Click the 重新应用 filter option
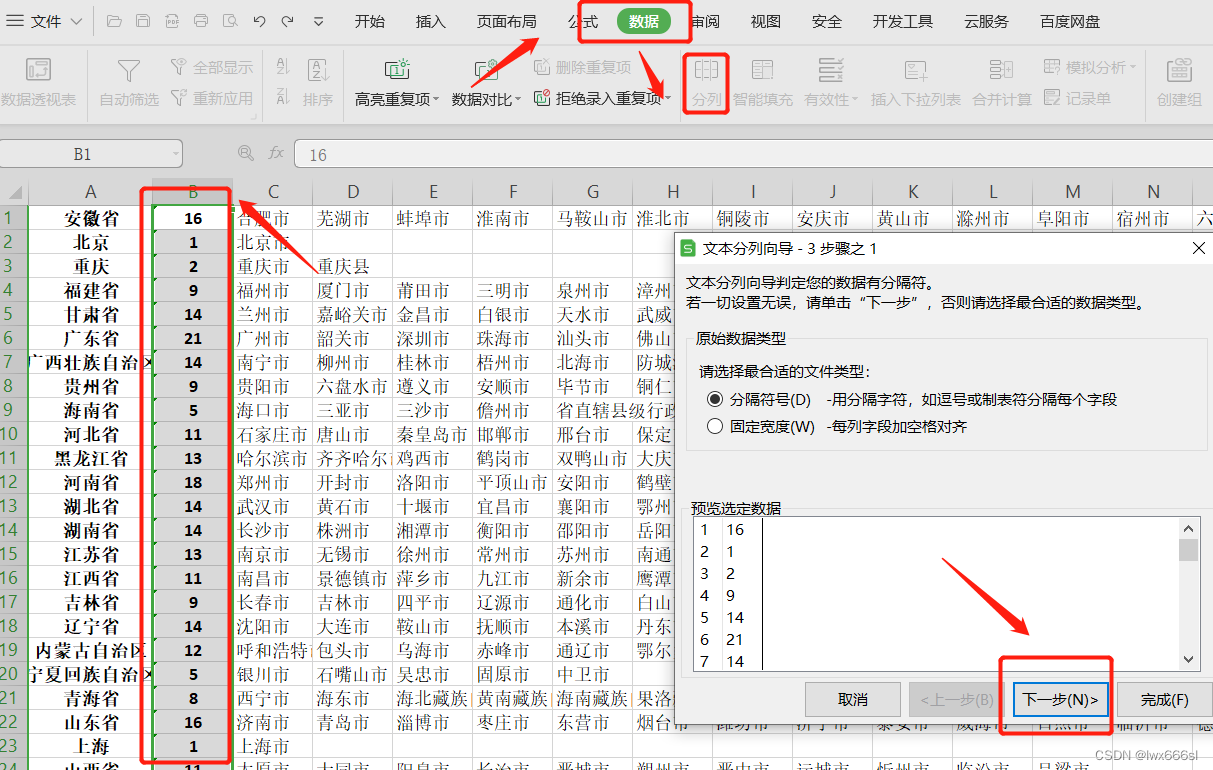1213x770 pixels. [x=211, y=98]
